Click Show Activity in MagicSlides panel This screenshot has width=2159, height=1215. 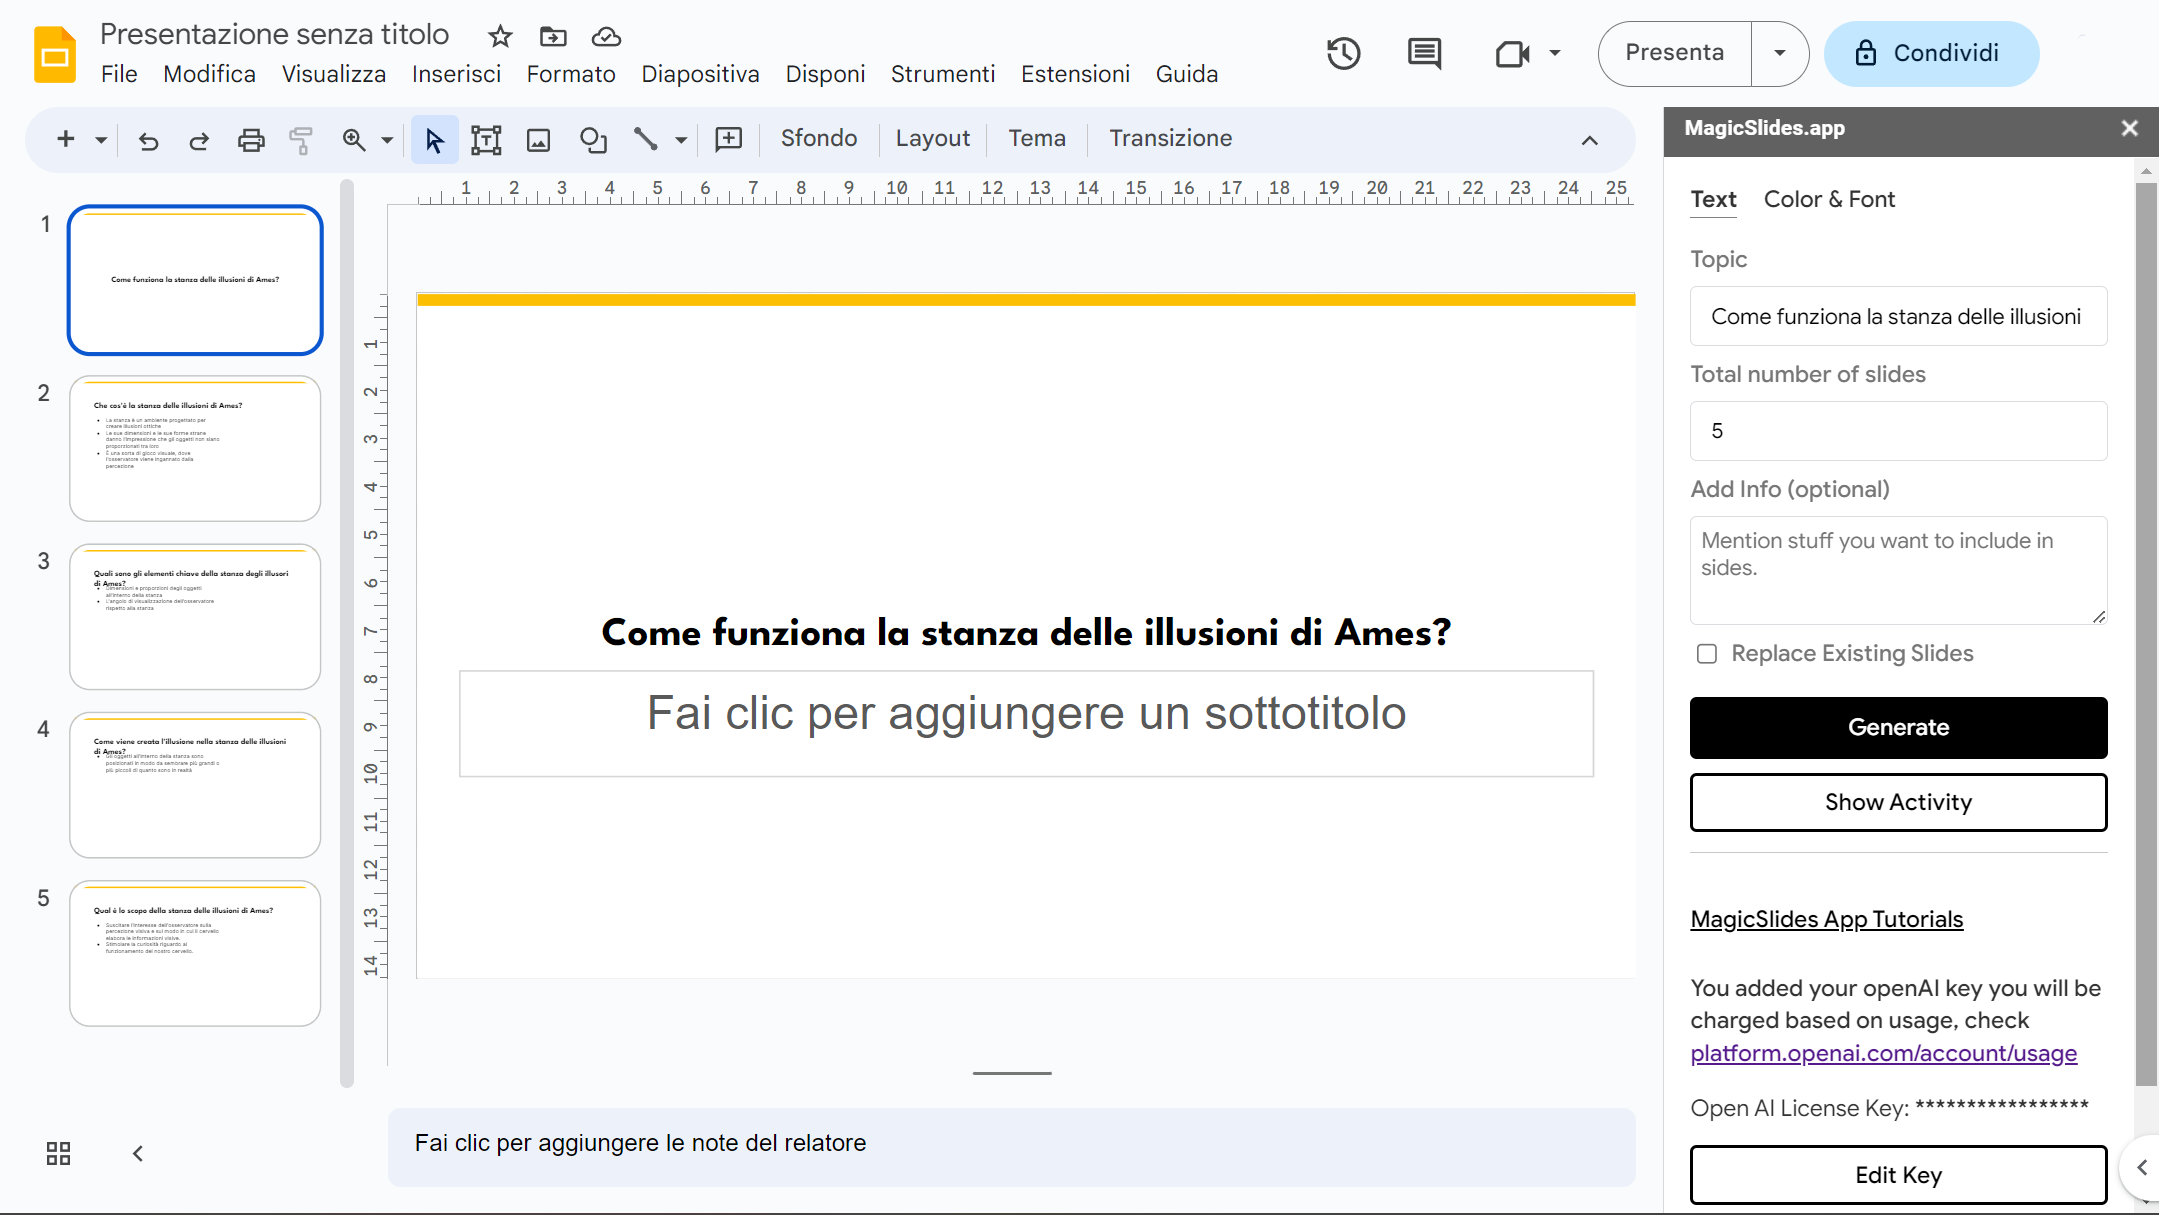(x=1897, y=802)
